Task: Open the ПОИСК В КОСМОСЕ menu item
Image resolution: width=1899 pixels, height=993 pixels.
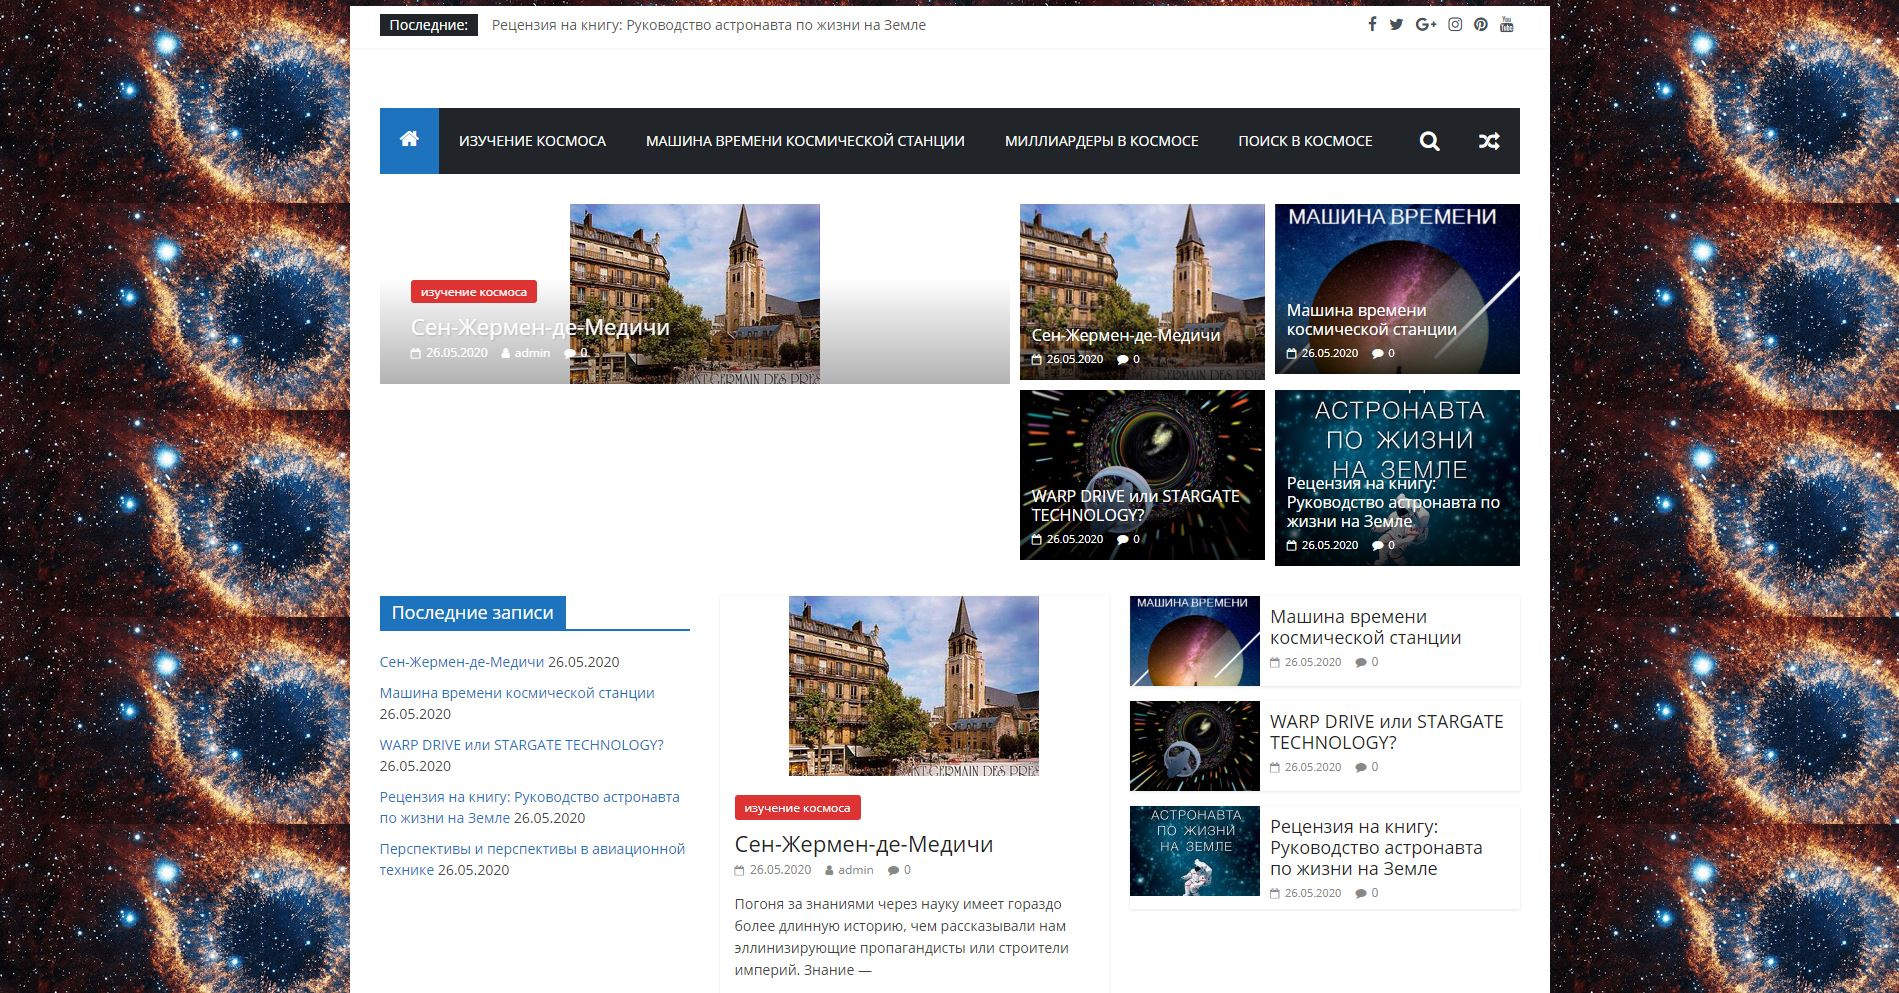Action: pyautogui.click(x=1305, y=141)
